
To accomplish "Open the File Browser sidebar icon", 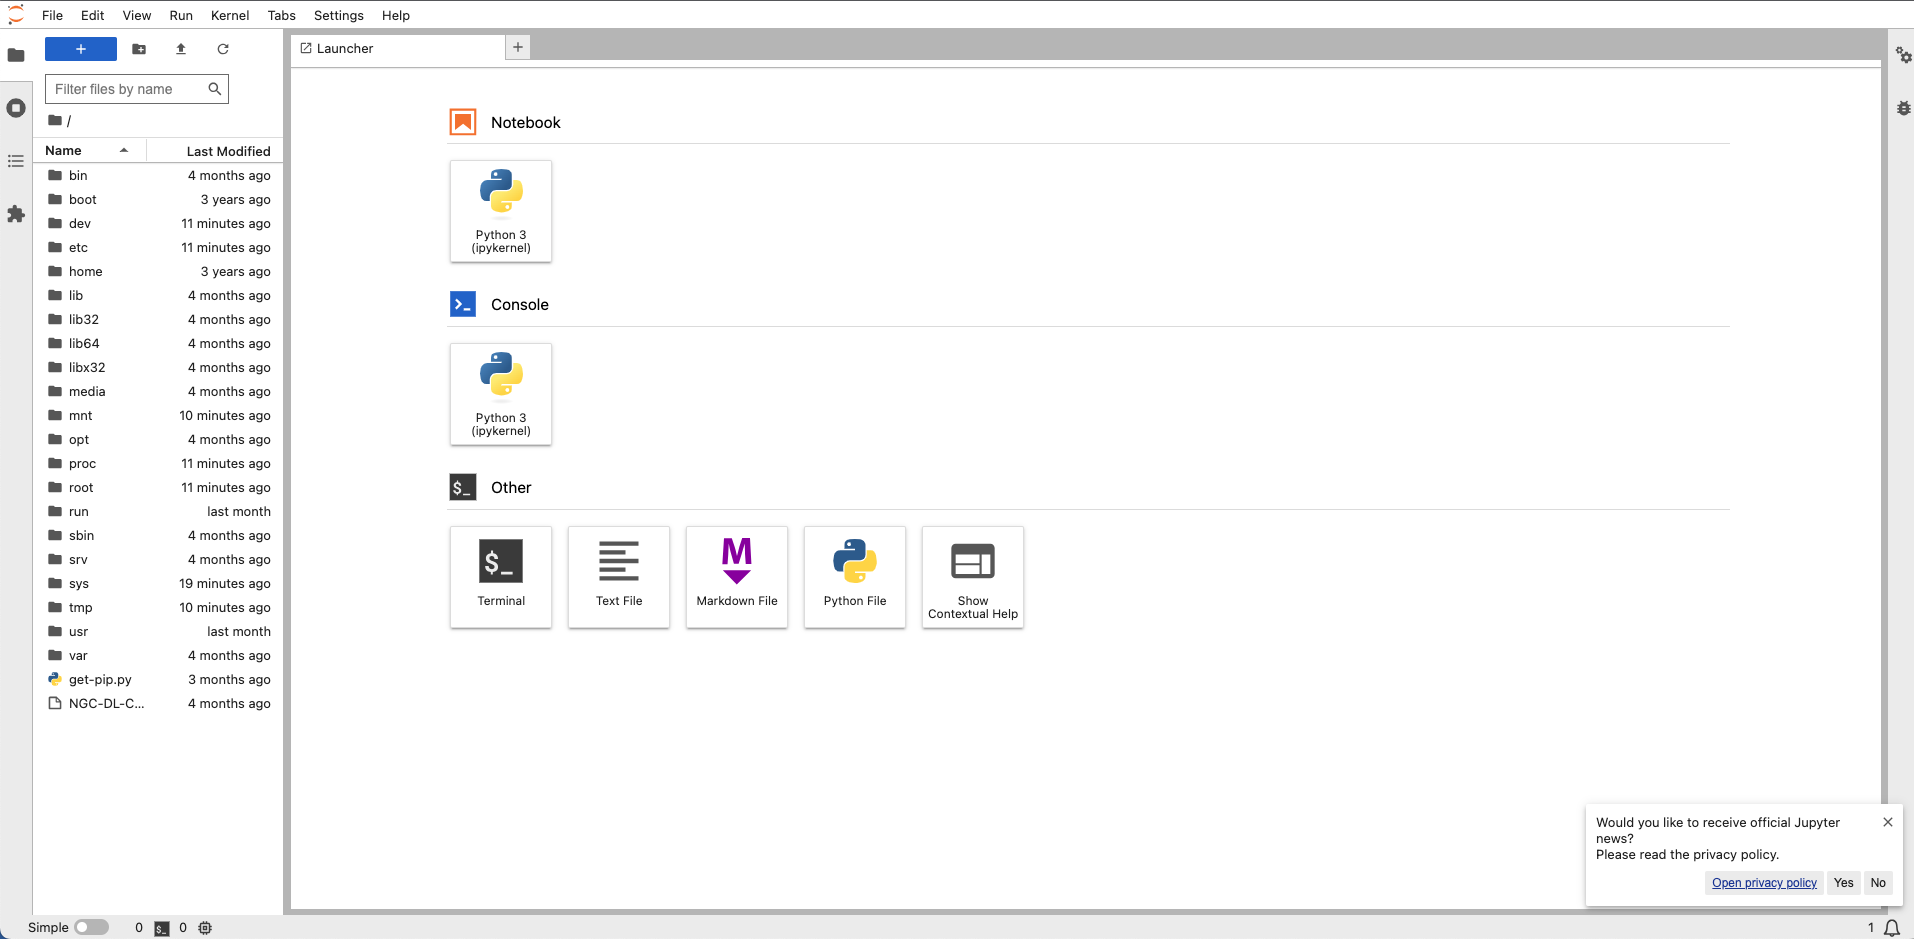I will click(x=16, y=55).
